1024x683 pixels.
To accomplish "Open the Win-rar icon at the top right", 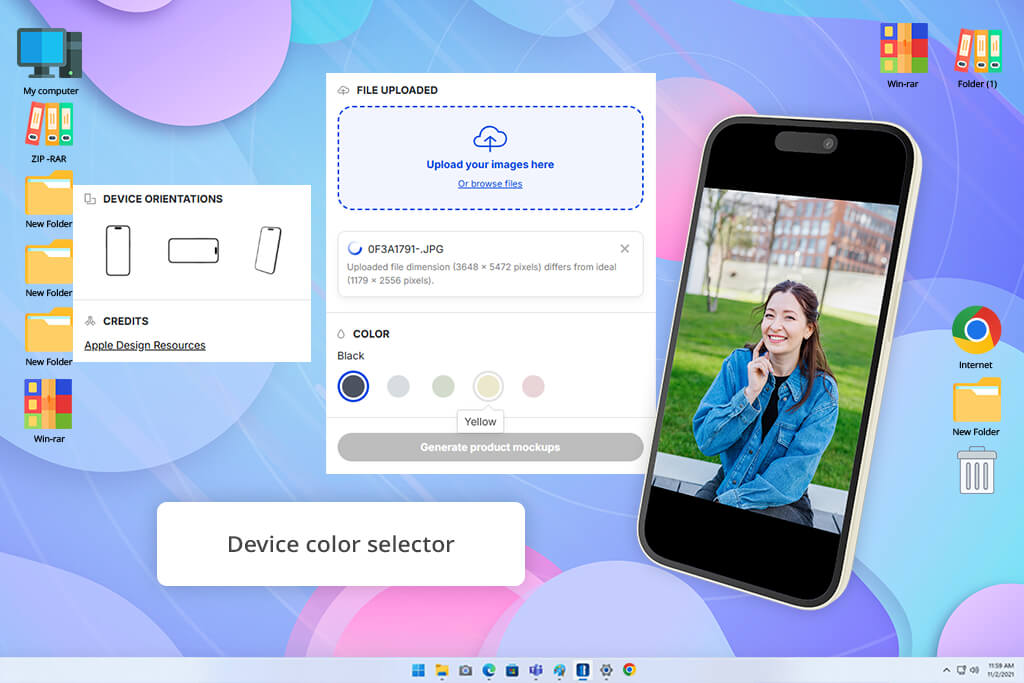I will click(903, 56).
